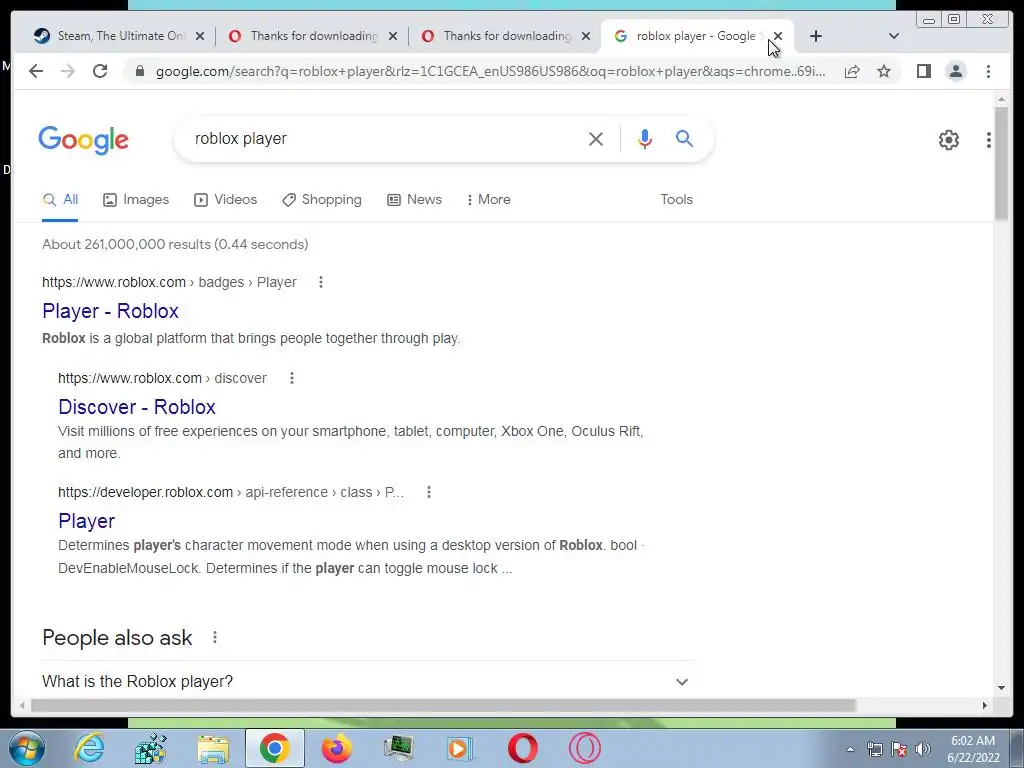The height and width of the screenshot is (768, 1024).
Task: Open the Discover - Roblox result link
Action: [137, 408]
